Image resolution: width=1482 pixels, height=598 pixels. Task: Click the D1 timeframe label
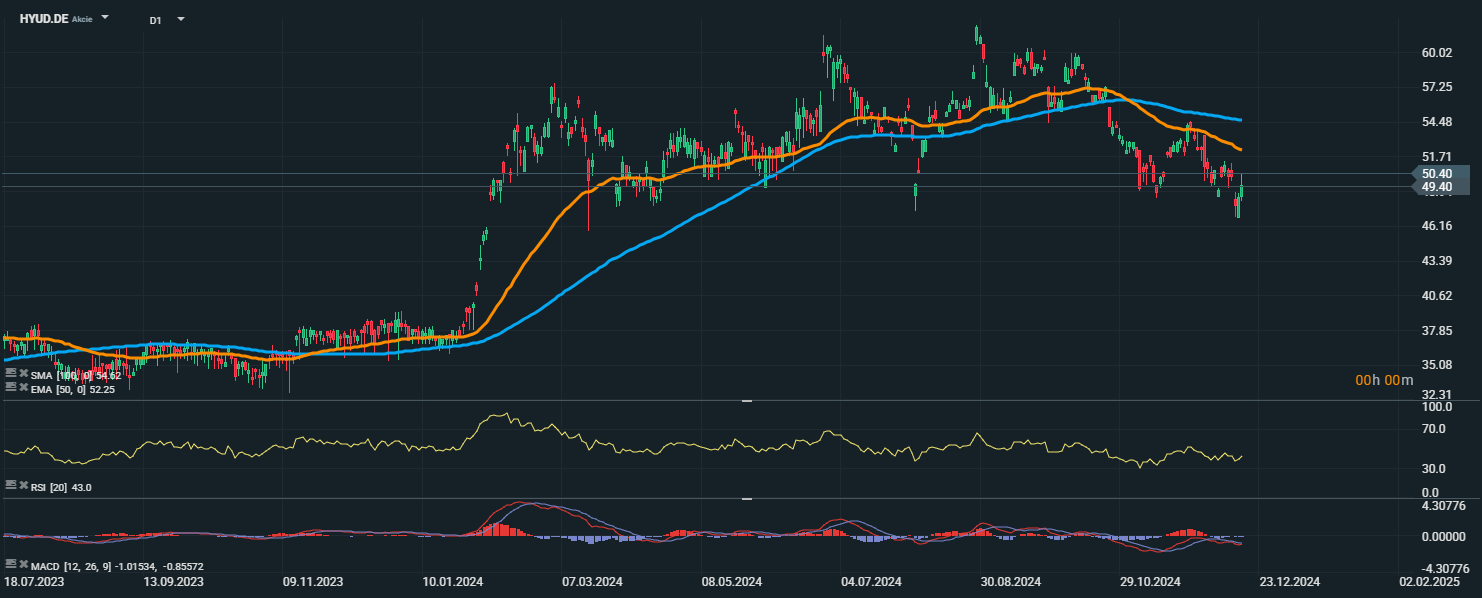click(x=156, y=19)
